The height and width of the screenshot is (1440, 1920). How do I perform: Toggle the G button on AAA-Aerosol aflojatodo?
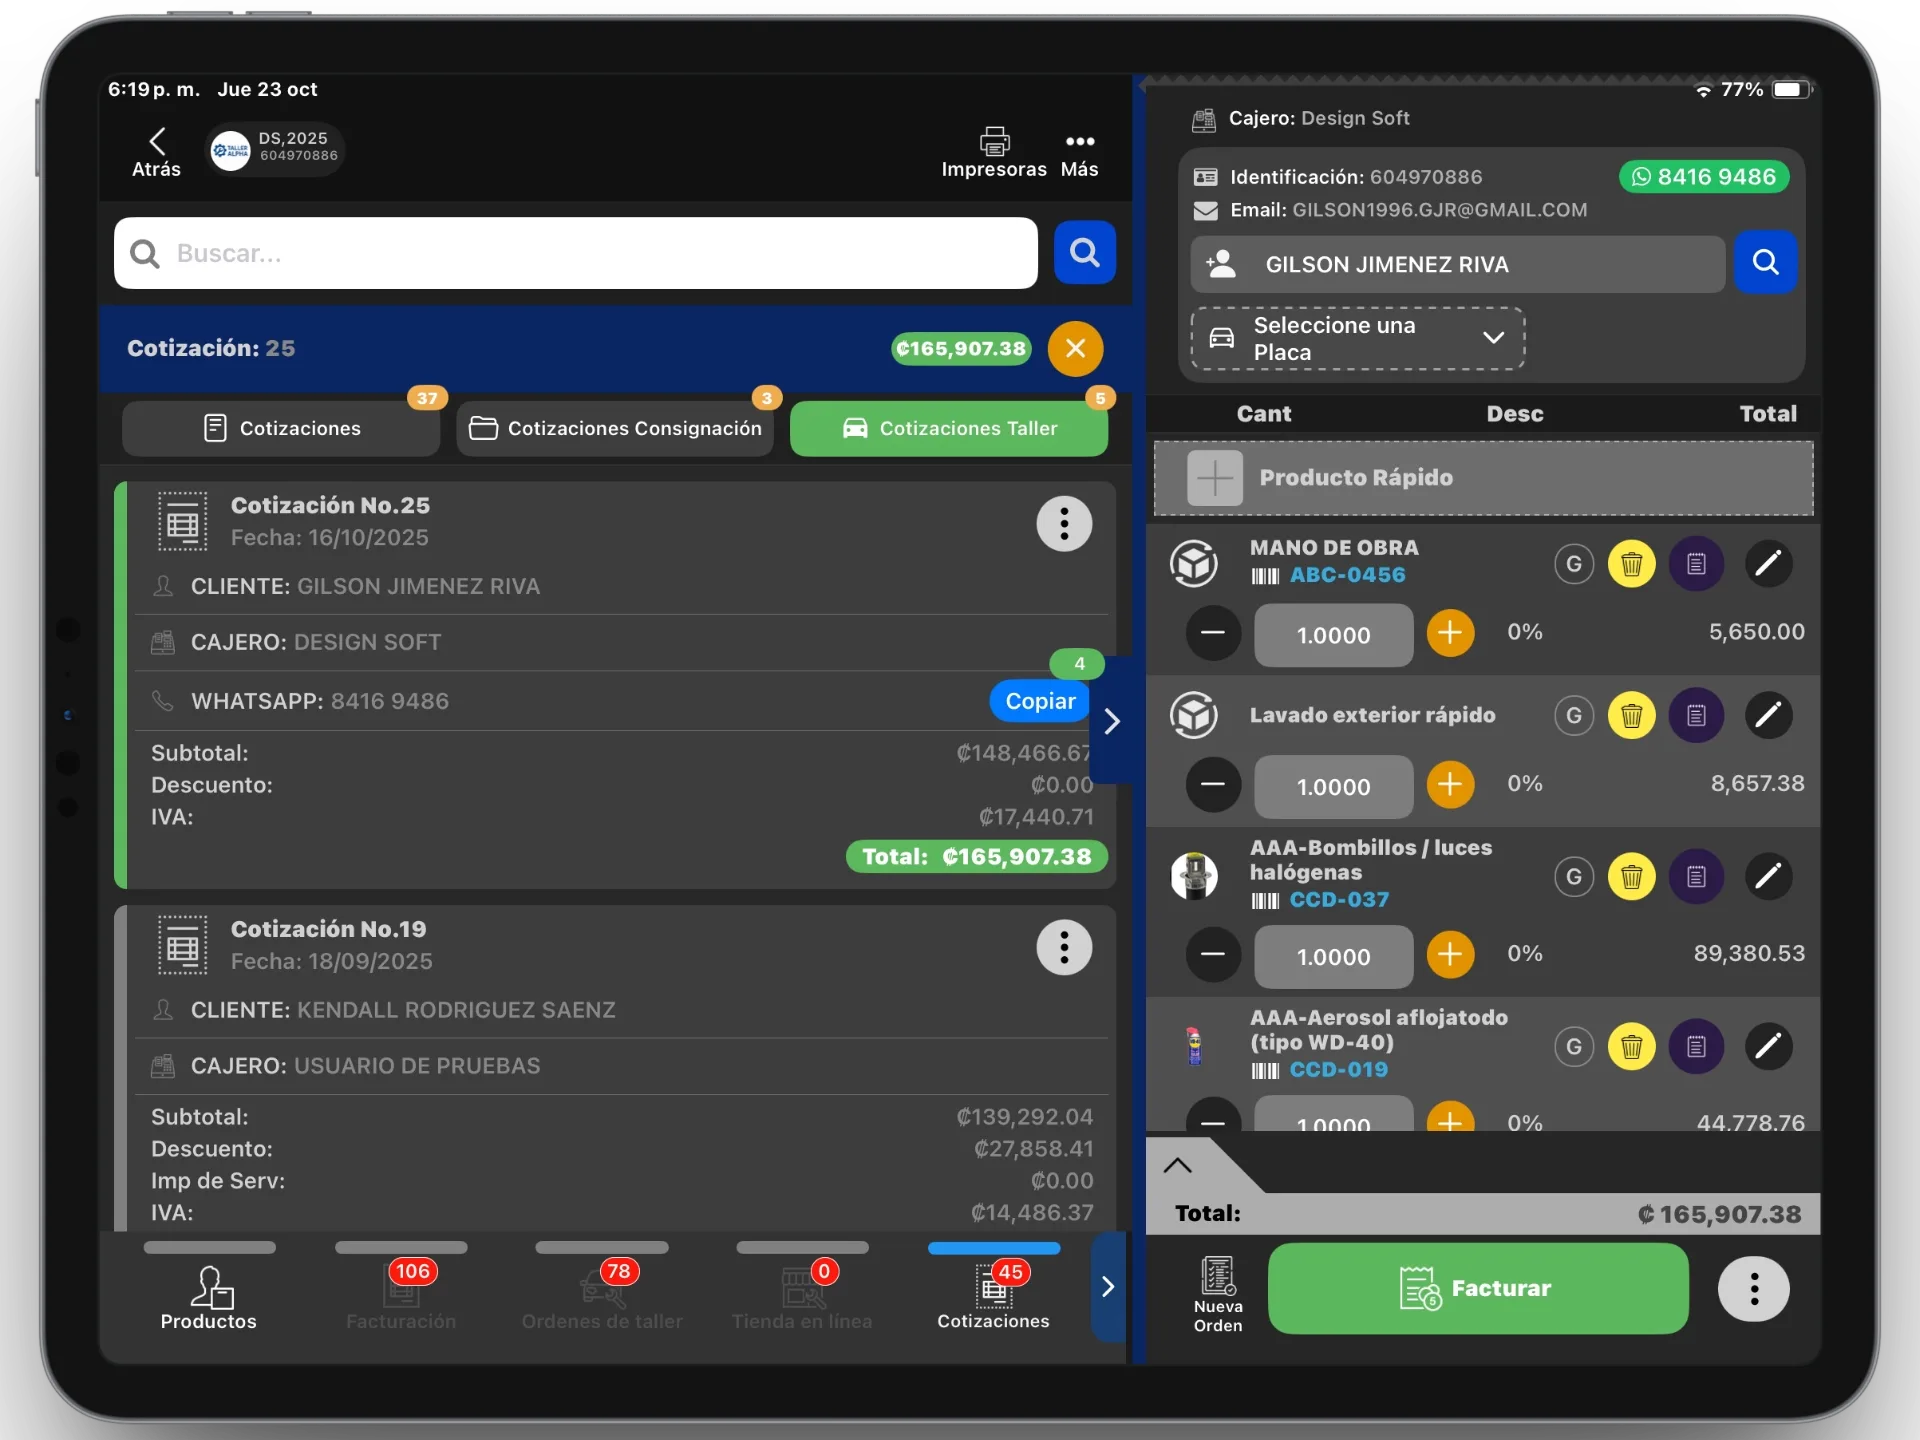[1573, 1047]
